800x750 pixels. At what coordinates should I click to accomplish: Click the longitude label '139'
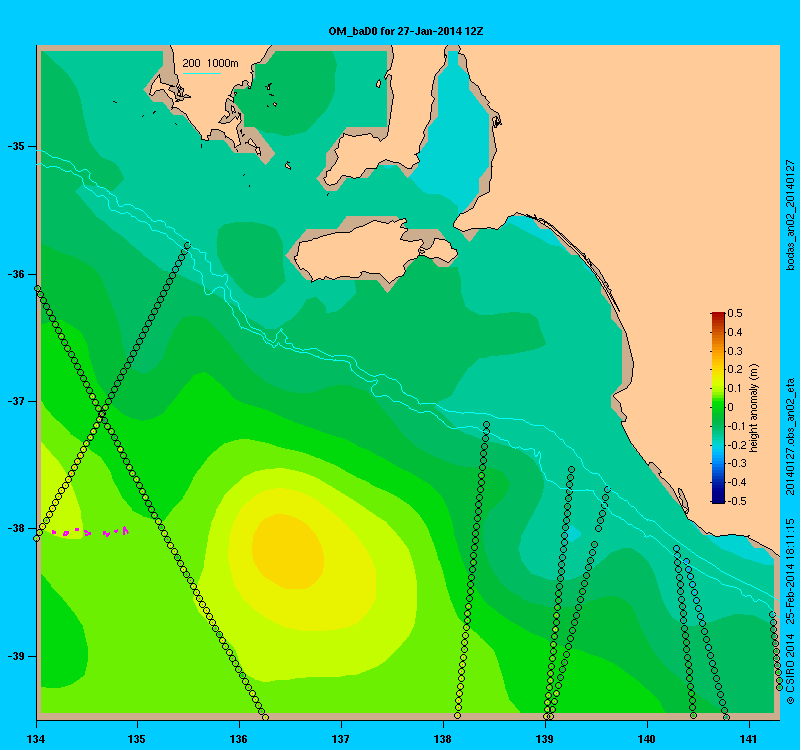(x=545, y=739)
